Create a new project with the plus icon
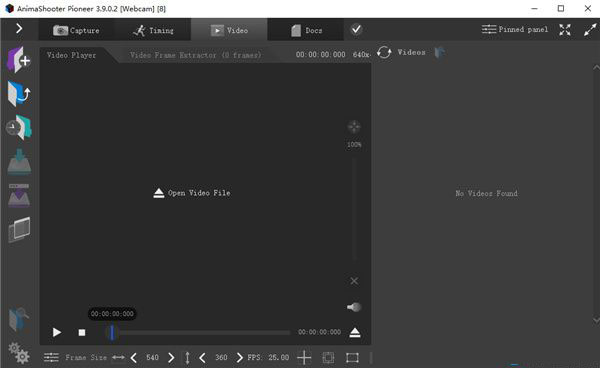This screenshot has width=600, height=368. click(x=19, y=60)
